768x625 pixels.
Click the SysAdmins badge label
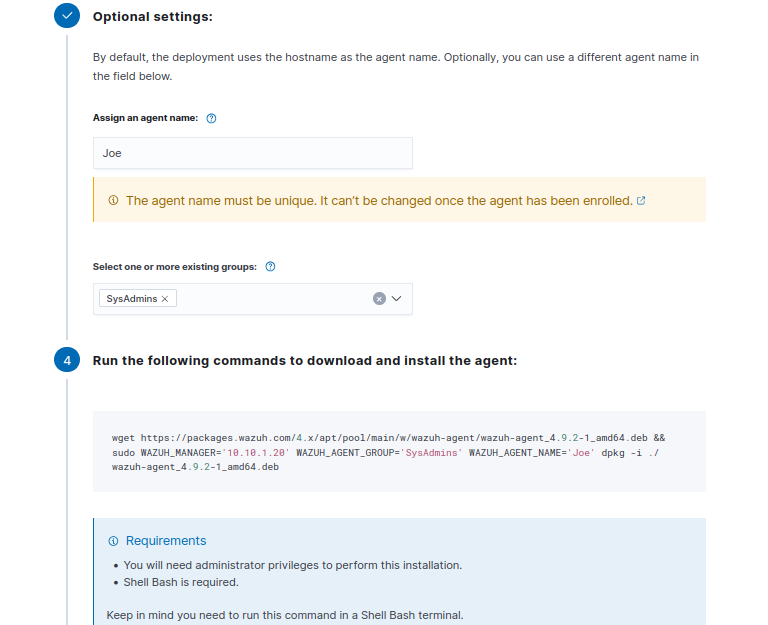[132, 299]
